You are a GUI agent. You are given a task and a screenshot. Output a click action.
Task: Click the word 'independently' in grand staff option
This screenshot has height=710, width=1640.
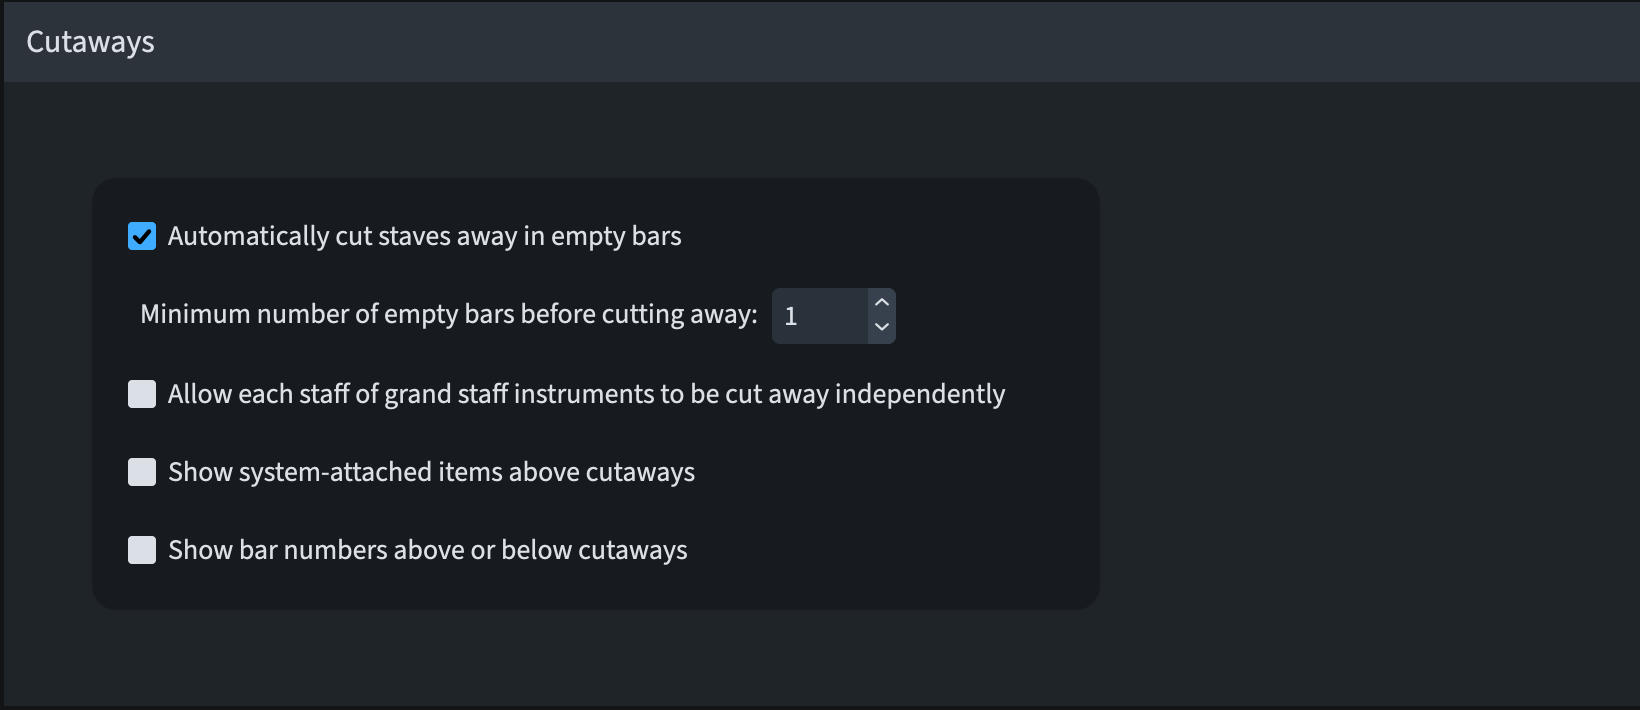(x=919, y=394)
